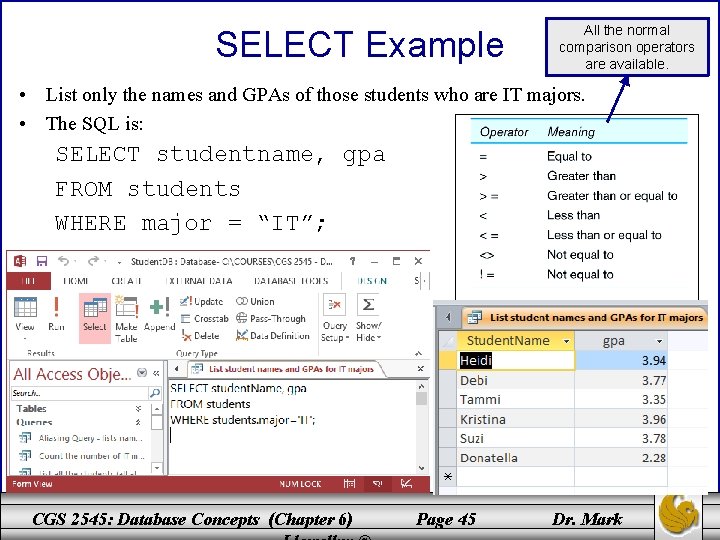Choose the Pass-Through query type
Image resolution: width=720 pixels, height=540 pixels.
(271, 318)
